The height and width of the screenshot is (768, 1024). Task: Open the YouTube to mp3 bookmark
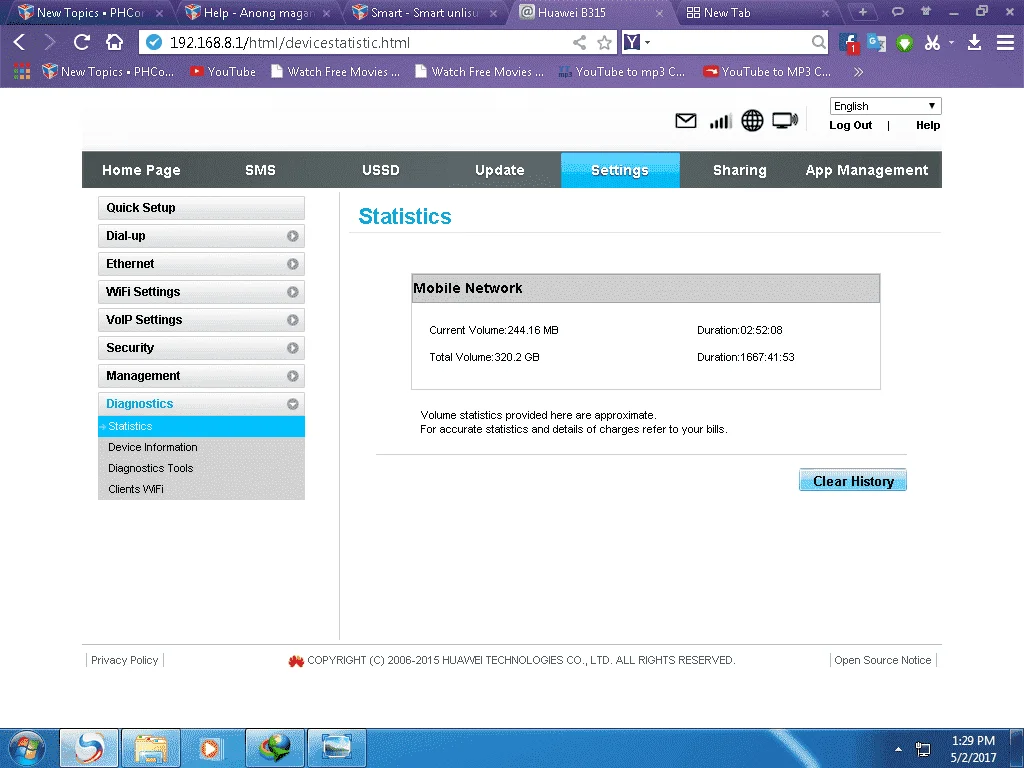click(622, 71)
